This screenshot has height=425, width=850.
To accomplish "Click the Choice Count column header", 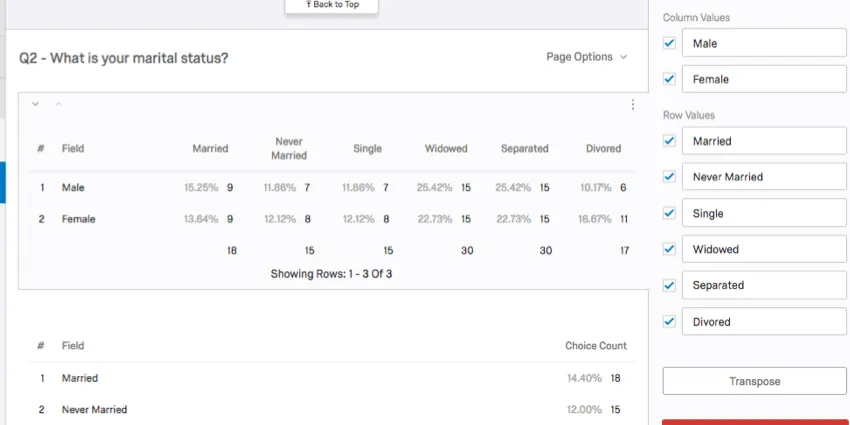I will (595, 346).
